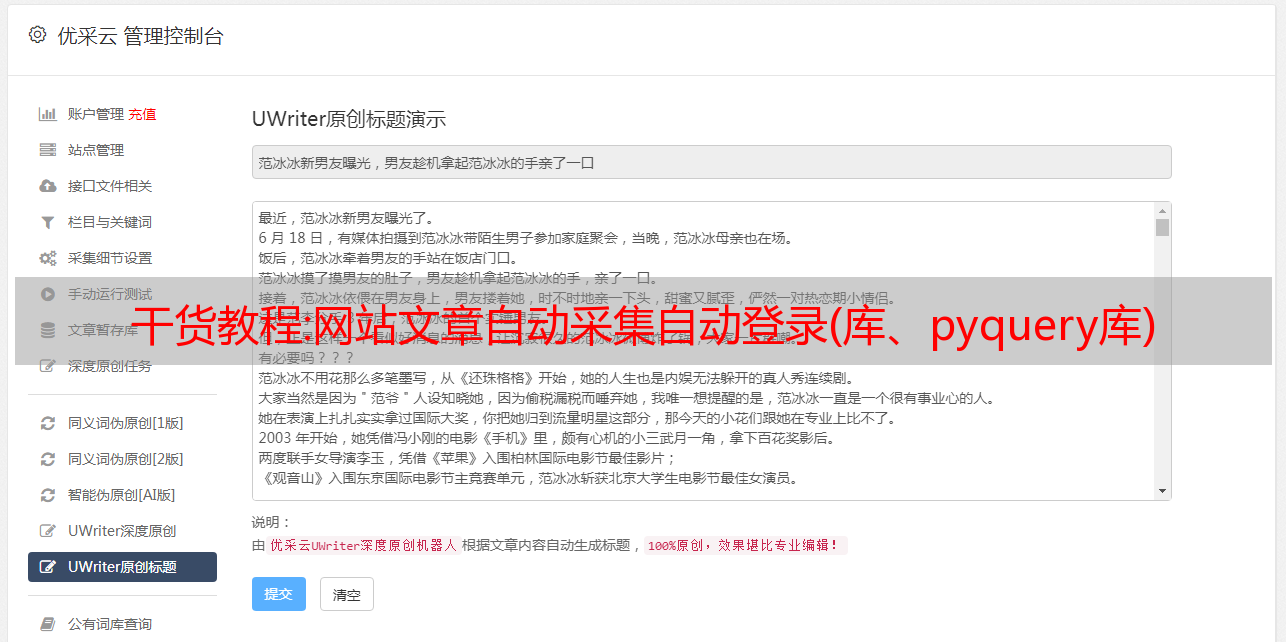Click the blue 提交 submit button

(279, 594)
